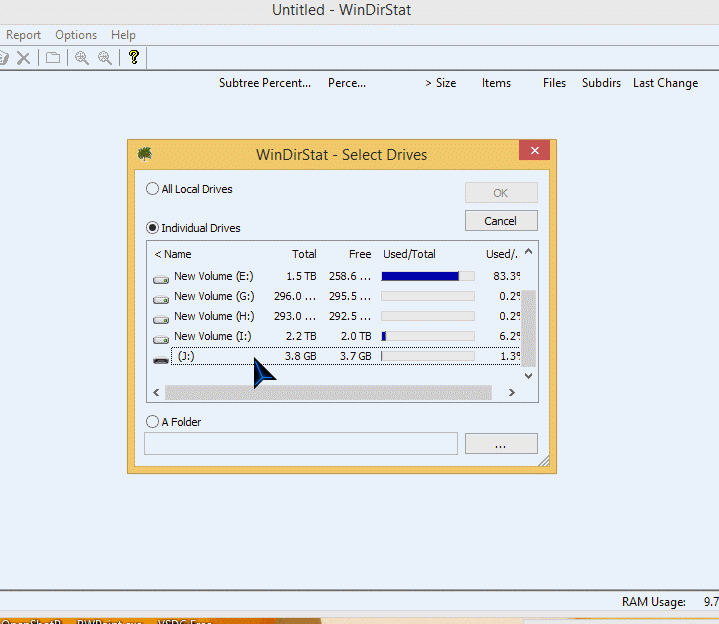Screen dimensions: 719x624
Task: Click the X delete toolbar icon
Action: [x=23, y=58]
